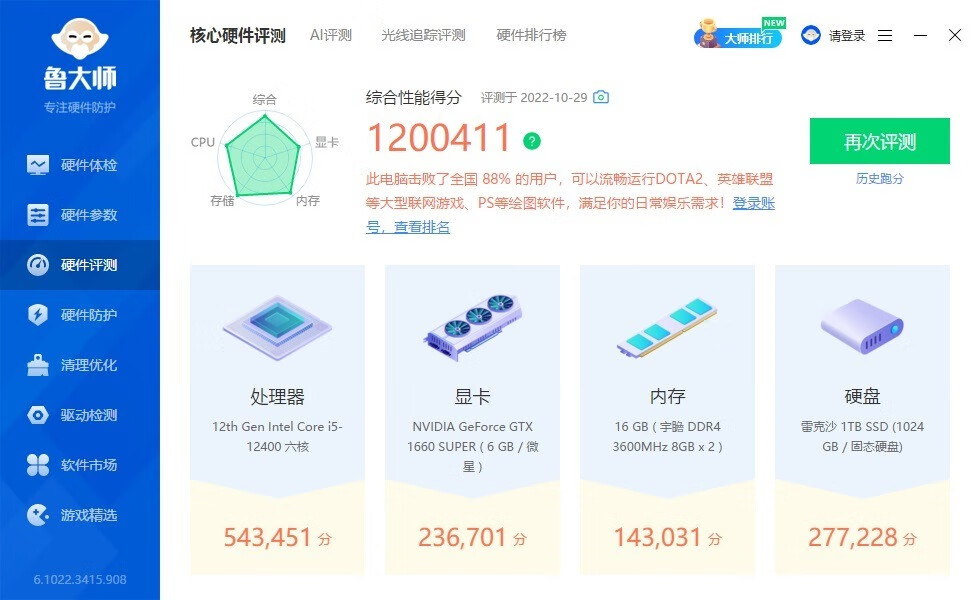This screenshot has height=600, width=980.
Task: Click the 软件市场 clover icon
Action: coord(38,465)
